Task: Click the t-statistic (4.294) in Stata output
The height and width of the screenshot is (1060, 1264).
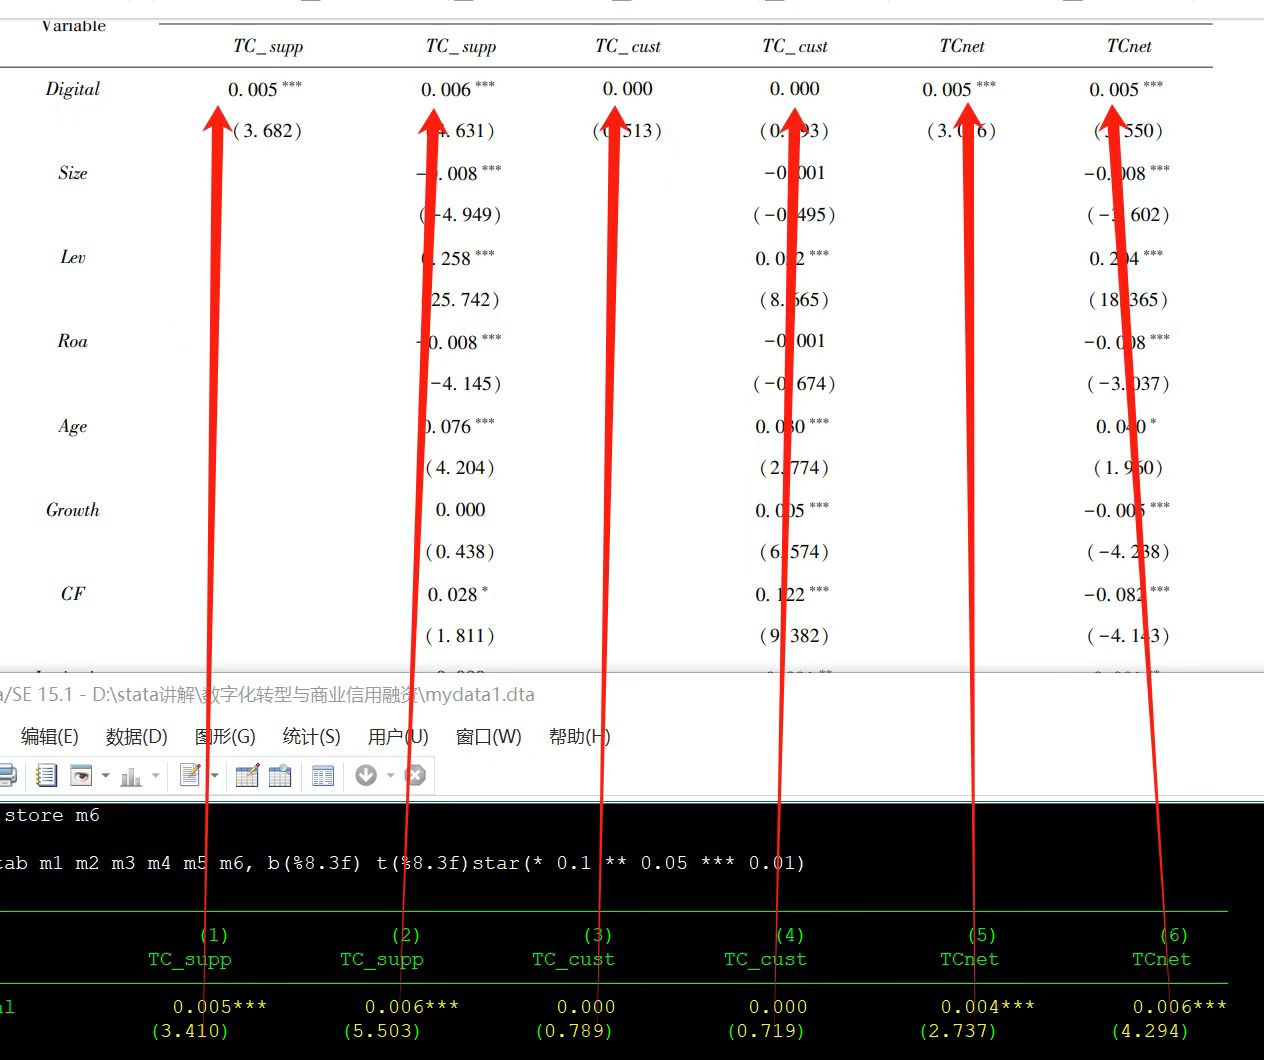Action: tap(1150, 1031)
